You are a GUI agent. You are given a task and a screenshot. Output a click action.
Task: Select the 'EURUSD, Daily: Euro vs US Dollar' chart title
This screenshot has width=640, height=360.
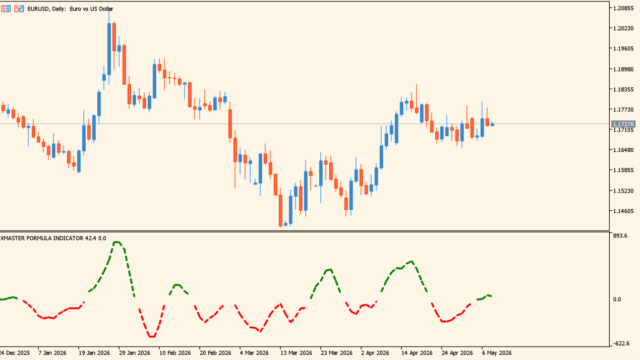(70, 9)
